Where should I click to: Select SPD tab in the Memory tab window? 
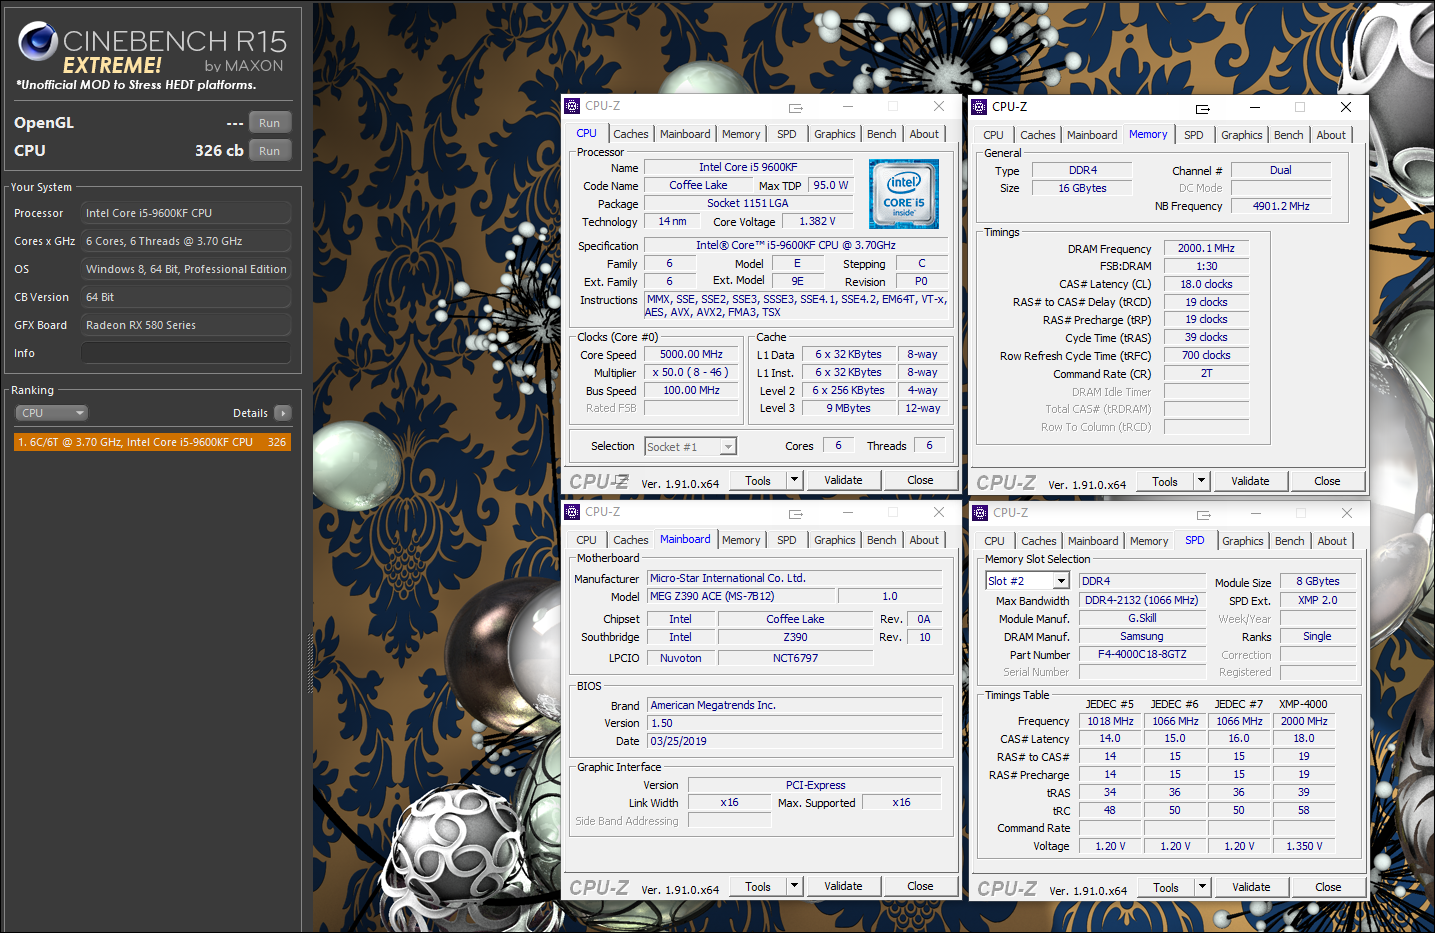point(1193,135)
